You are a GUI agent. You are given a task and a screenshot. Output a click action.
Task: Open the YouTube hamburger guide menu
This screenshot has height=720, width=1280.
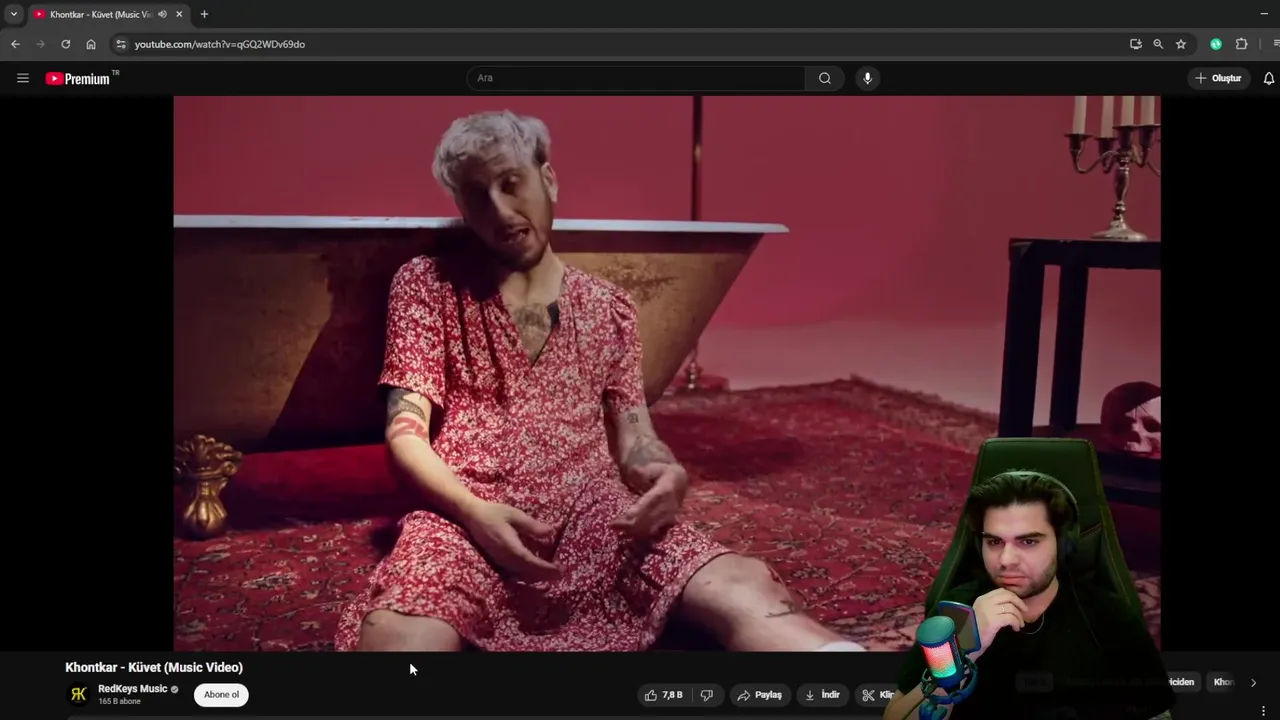(23, 78)
